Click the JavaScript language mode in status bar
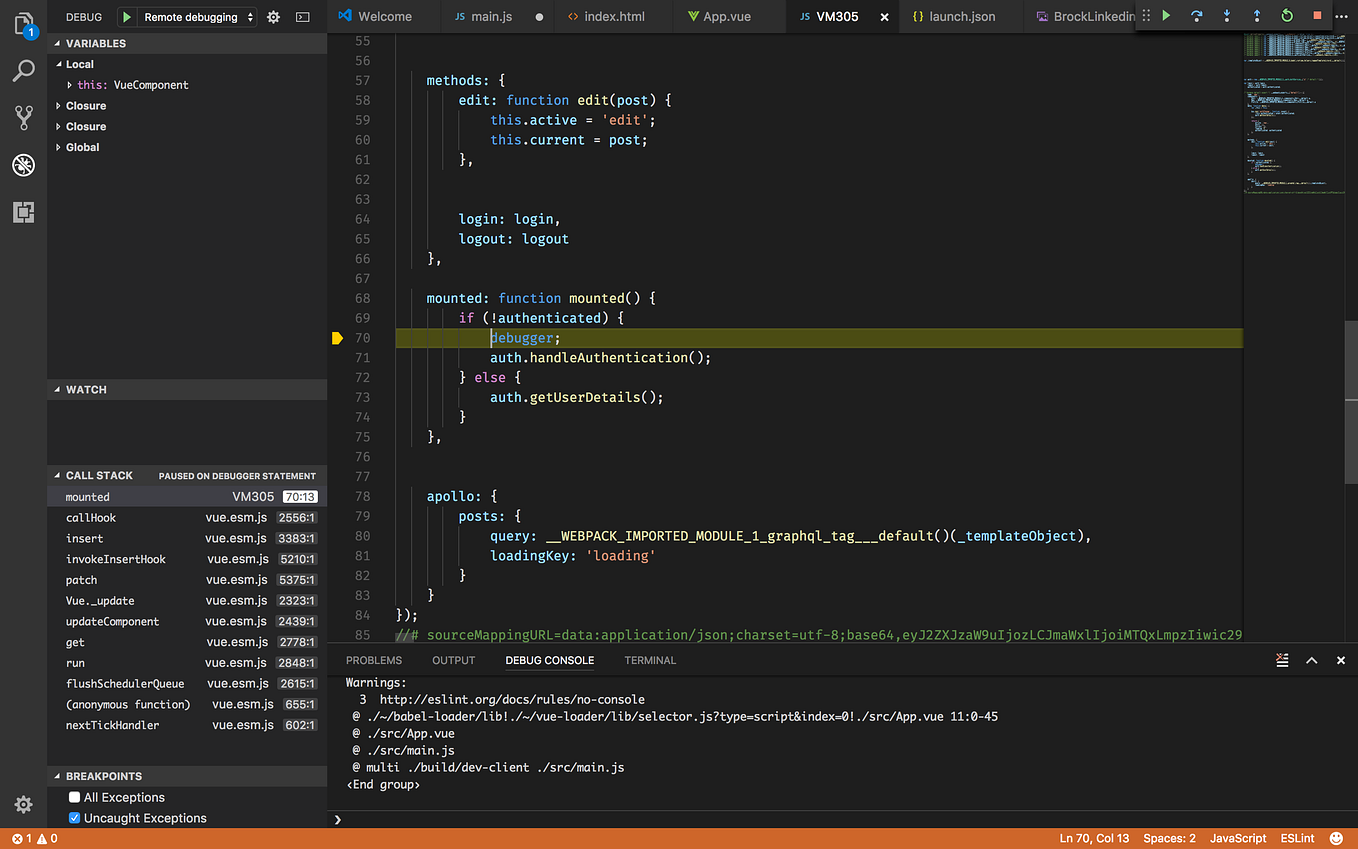 pos(1238,838)
